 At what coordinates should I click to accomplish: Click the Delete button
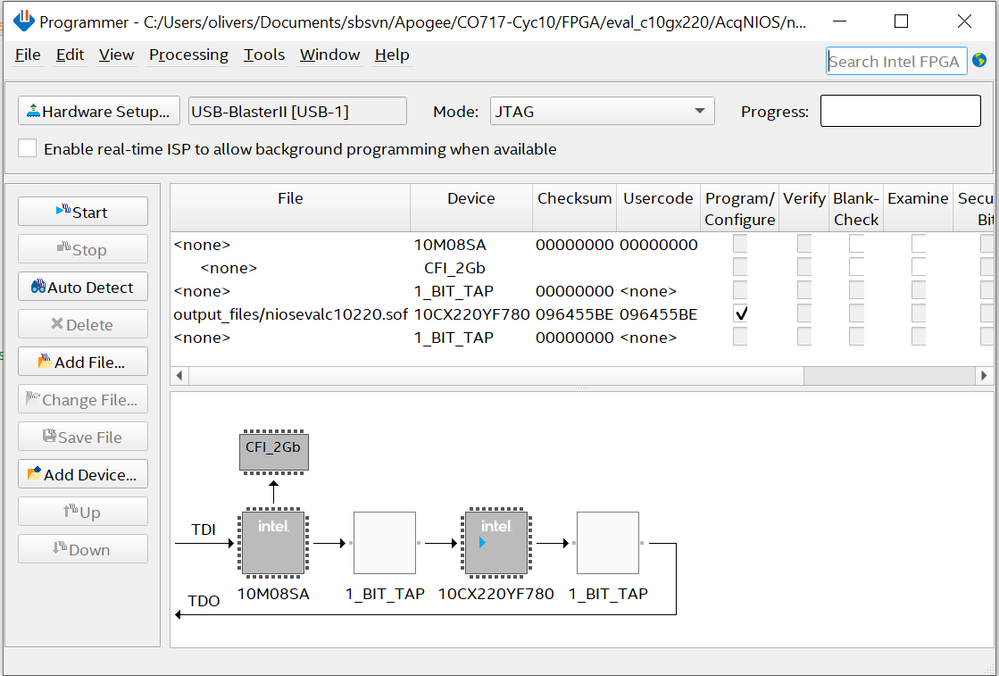pos(83,325)
